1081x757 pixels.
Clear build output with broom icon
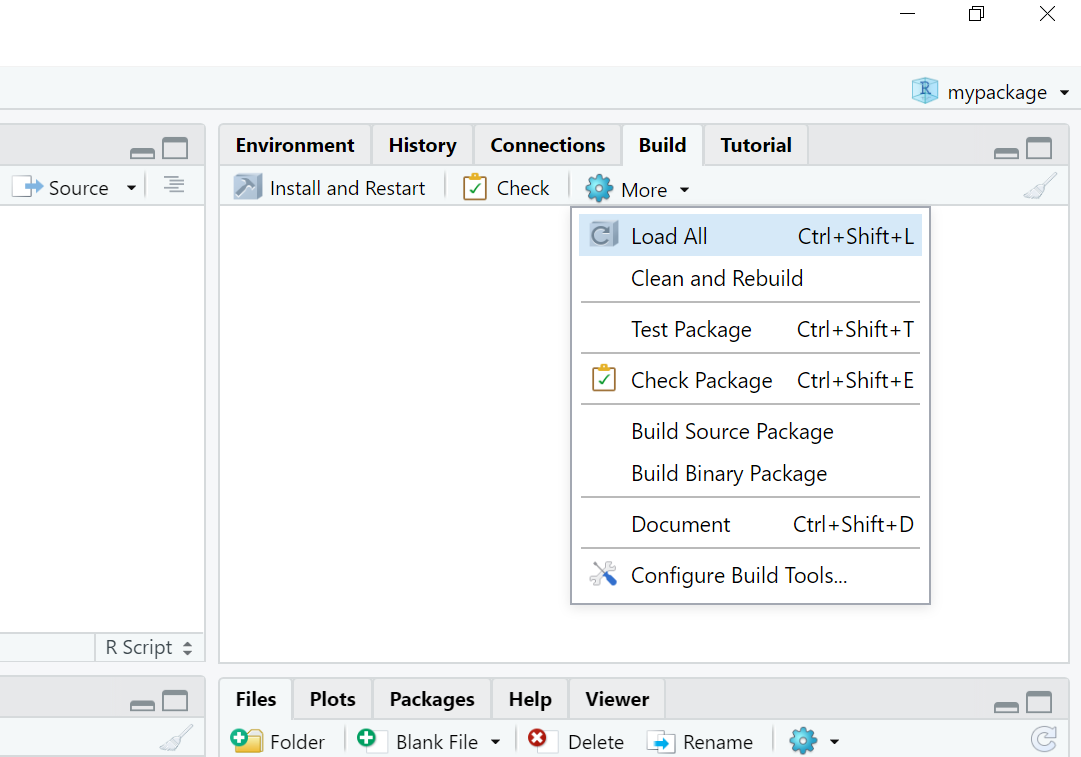tap(1040, 188)
